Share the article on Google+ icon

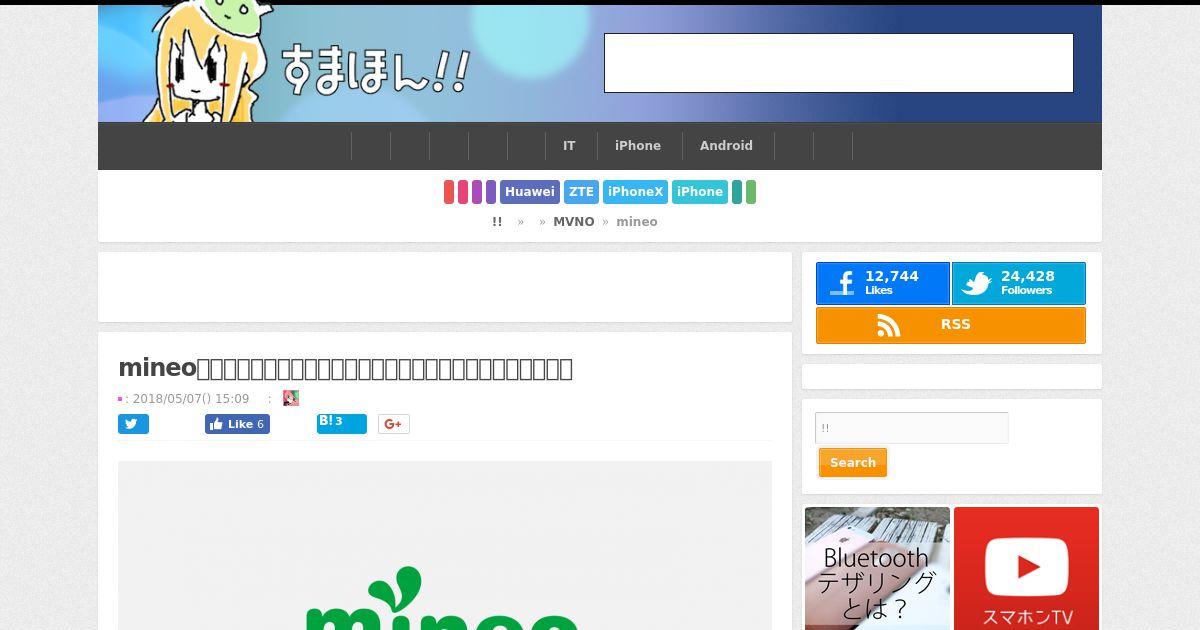click(394, 424)
